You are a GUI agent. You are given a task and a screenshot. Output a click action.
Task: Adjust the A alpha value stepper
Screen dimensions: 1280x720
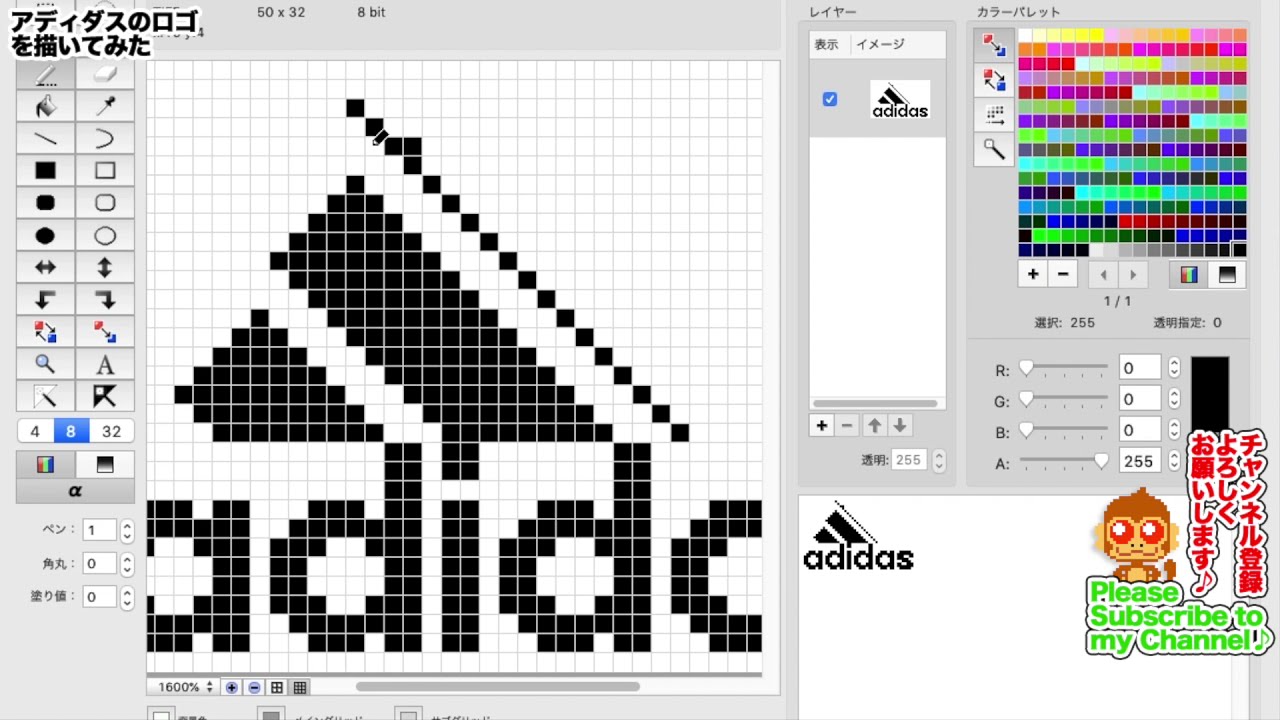pyautogui.click(x=1174, y=462)
